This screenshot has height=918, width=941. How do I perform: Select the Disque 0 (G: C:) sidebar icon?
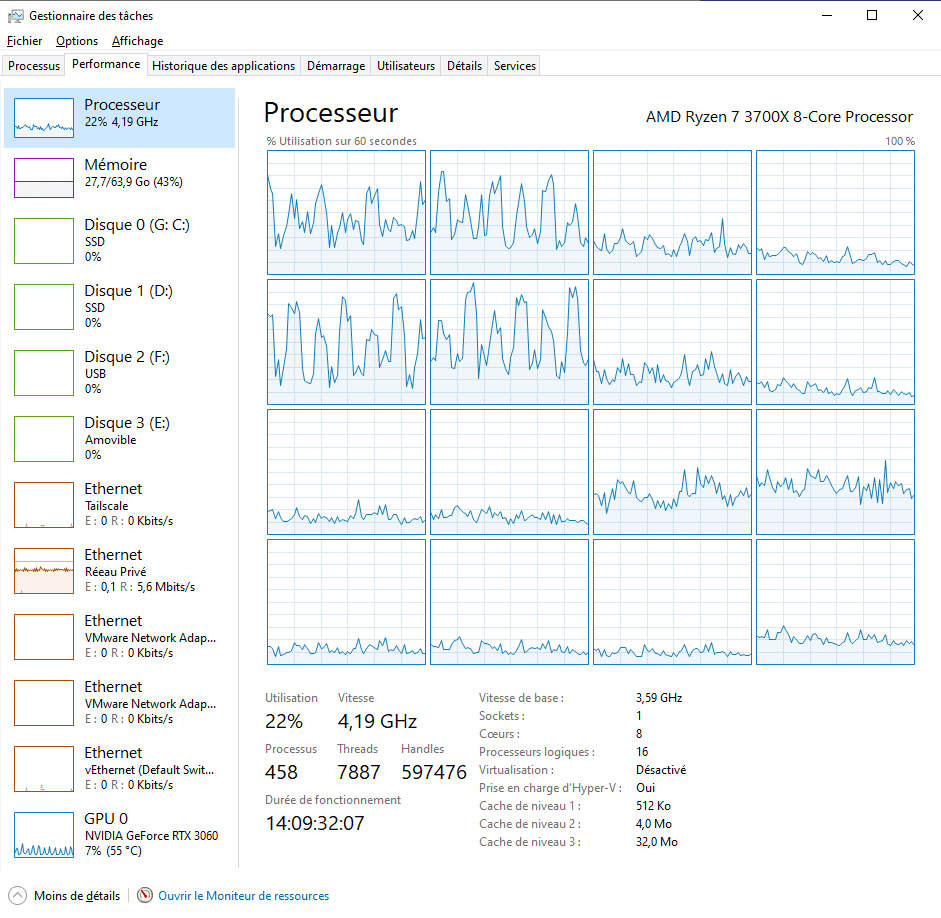click(x=43, y=241)
